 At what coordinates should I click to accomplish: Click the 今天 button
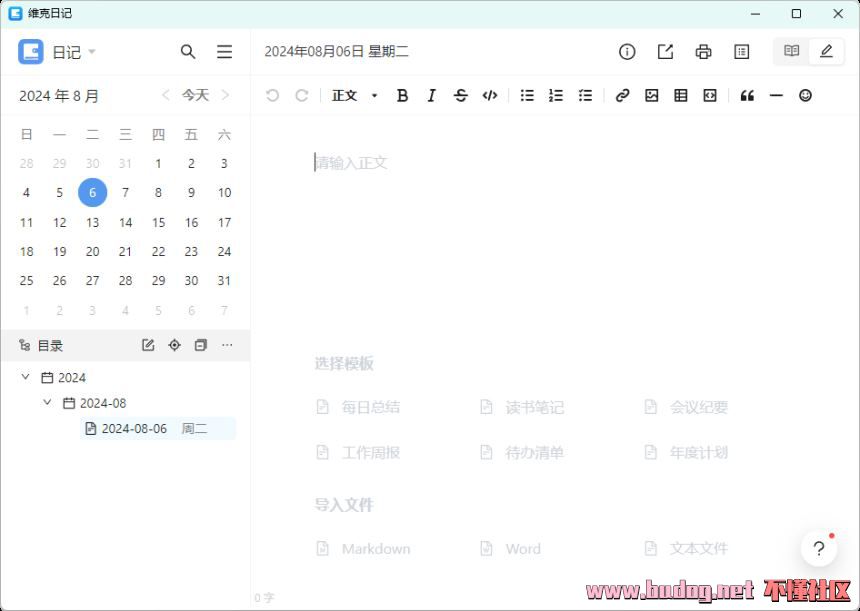pyautogui.click(x=195, y=96)
